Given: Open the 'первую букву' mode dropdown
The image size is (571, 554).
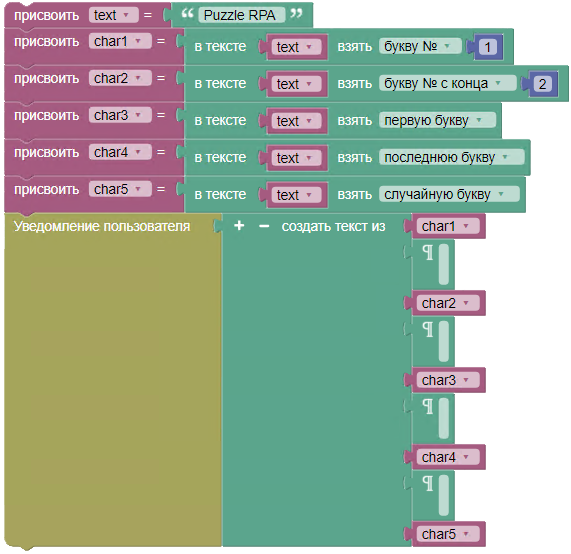Looking at the screenshot, I should coord(437,120).
